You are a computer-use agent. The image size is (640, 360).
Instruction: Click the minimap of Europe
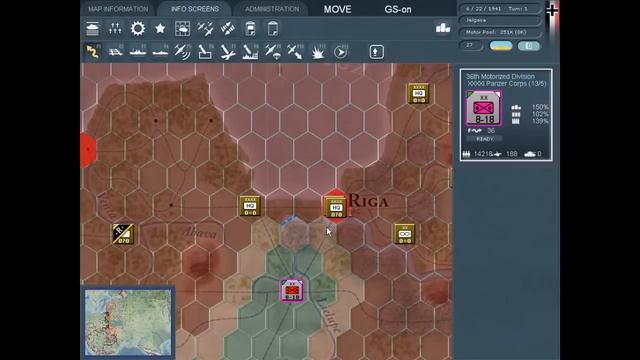128,322
